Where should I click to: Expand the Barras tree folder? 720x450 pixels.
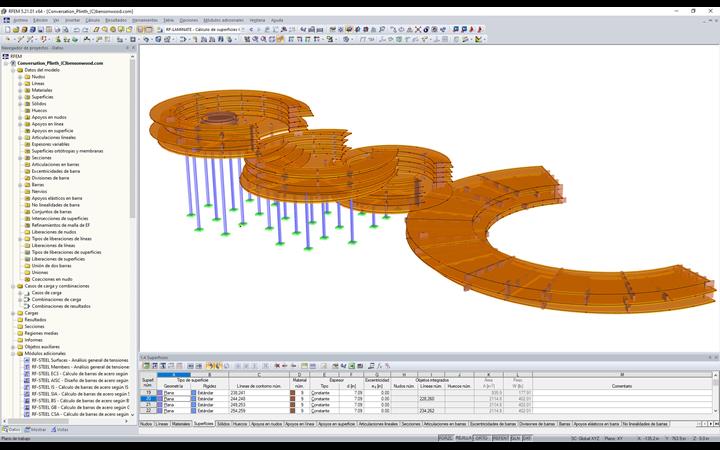click(20, 185)
